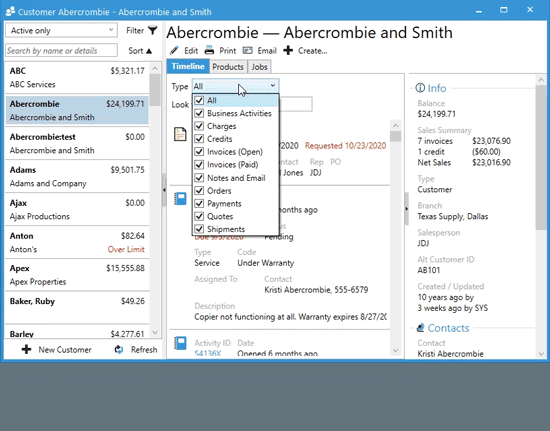This screenshot has height=431, width=550.
Task: Select the Adams and Company customer
Action: pyautogui.click(x=77, y=176)
